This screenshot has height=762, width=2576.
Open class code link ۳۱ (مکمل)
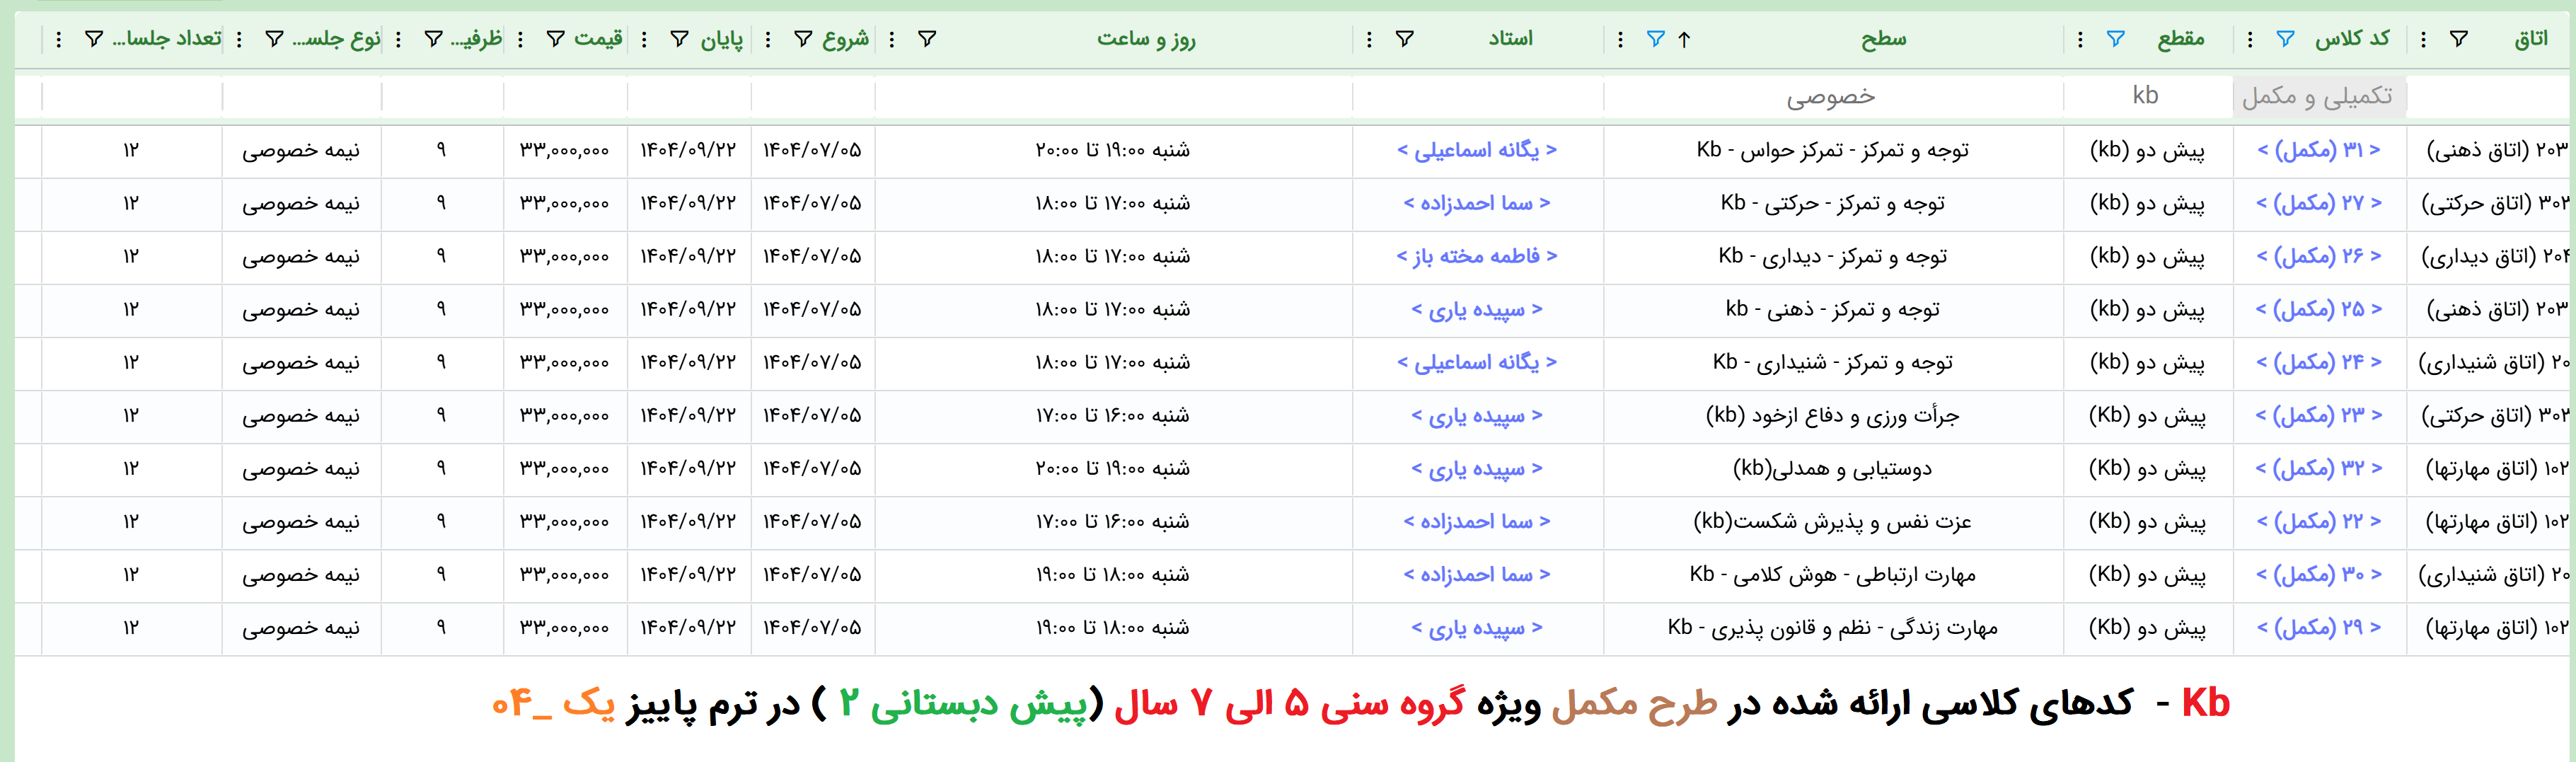pyautogui.click(x=2318, y=150)
